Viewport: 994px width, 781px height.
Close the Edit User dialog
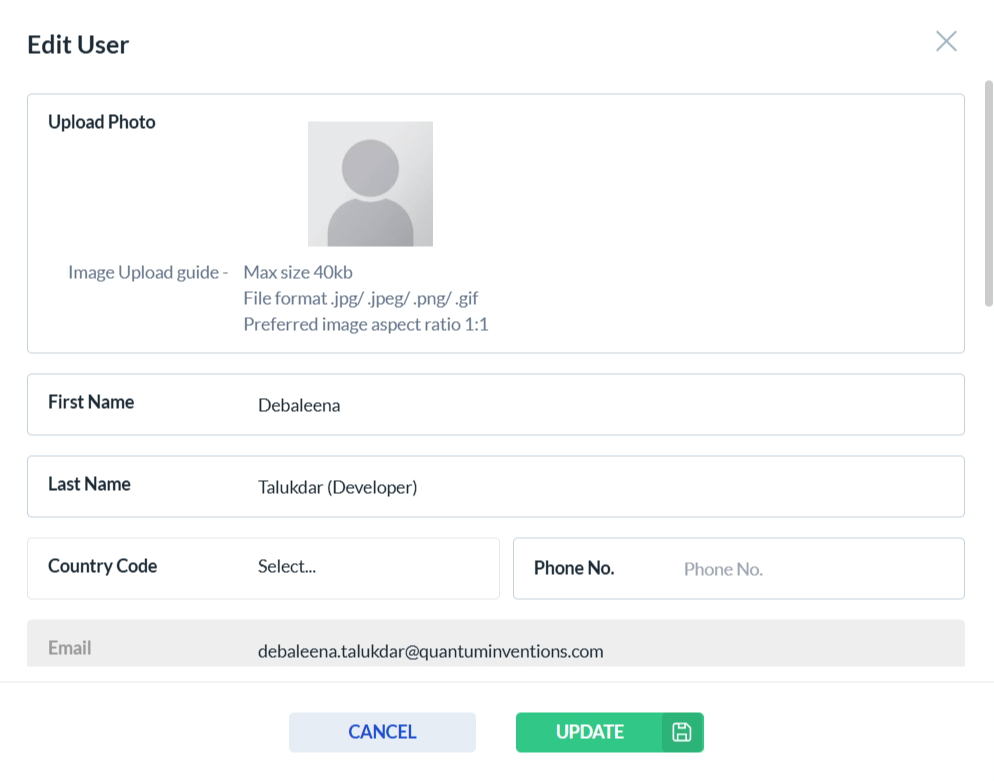[x=945, y=41]
